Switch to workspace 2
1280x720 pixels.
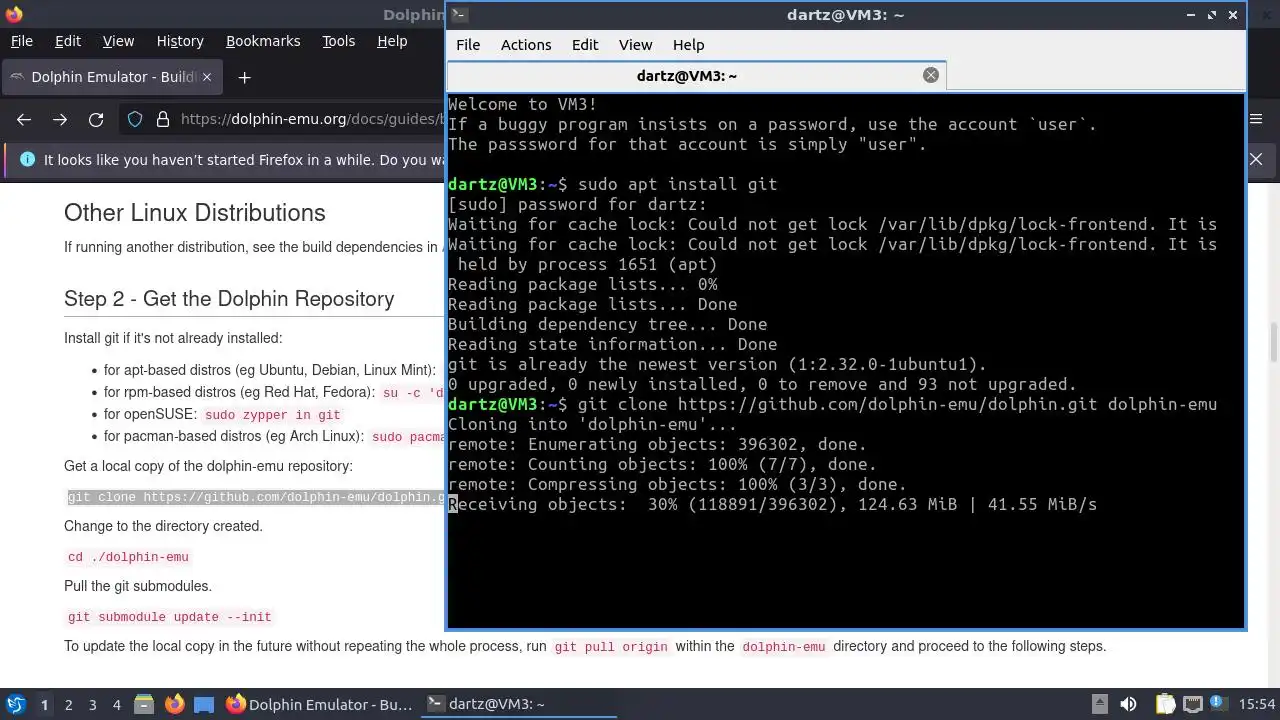point(68,705)
